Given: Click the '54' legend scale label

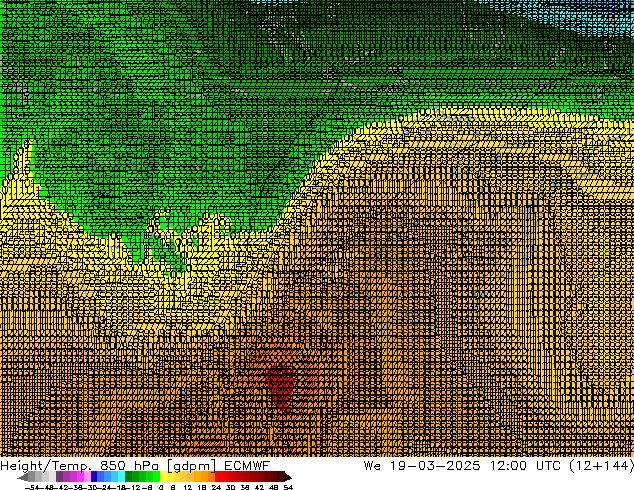Looking at the screenshot, I should pos(288,487).
